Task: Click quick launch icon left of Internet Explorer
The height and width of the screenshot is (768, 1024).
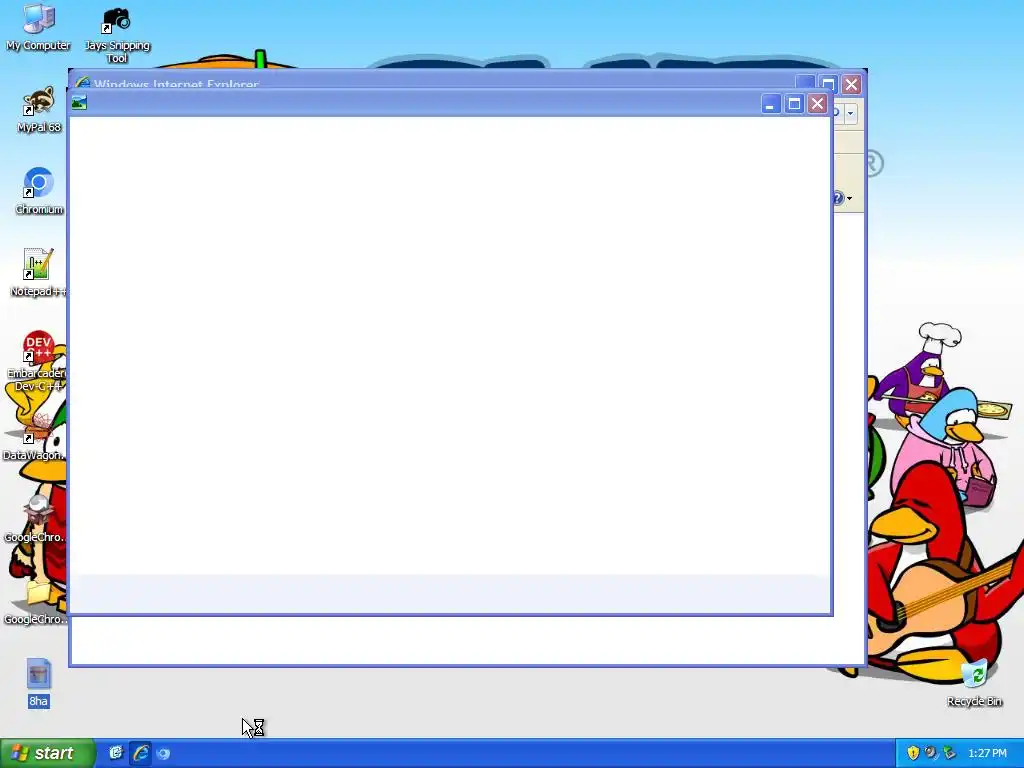Action: coord(116,753)
